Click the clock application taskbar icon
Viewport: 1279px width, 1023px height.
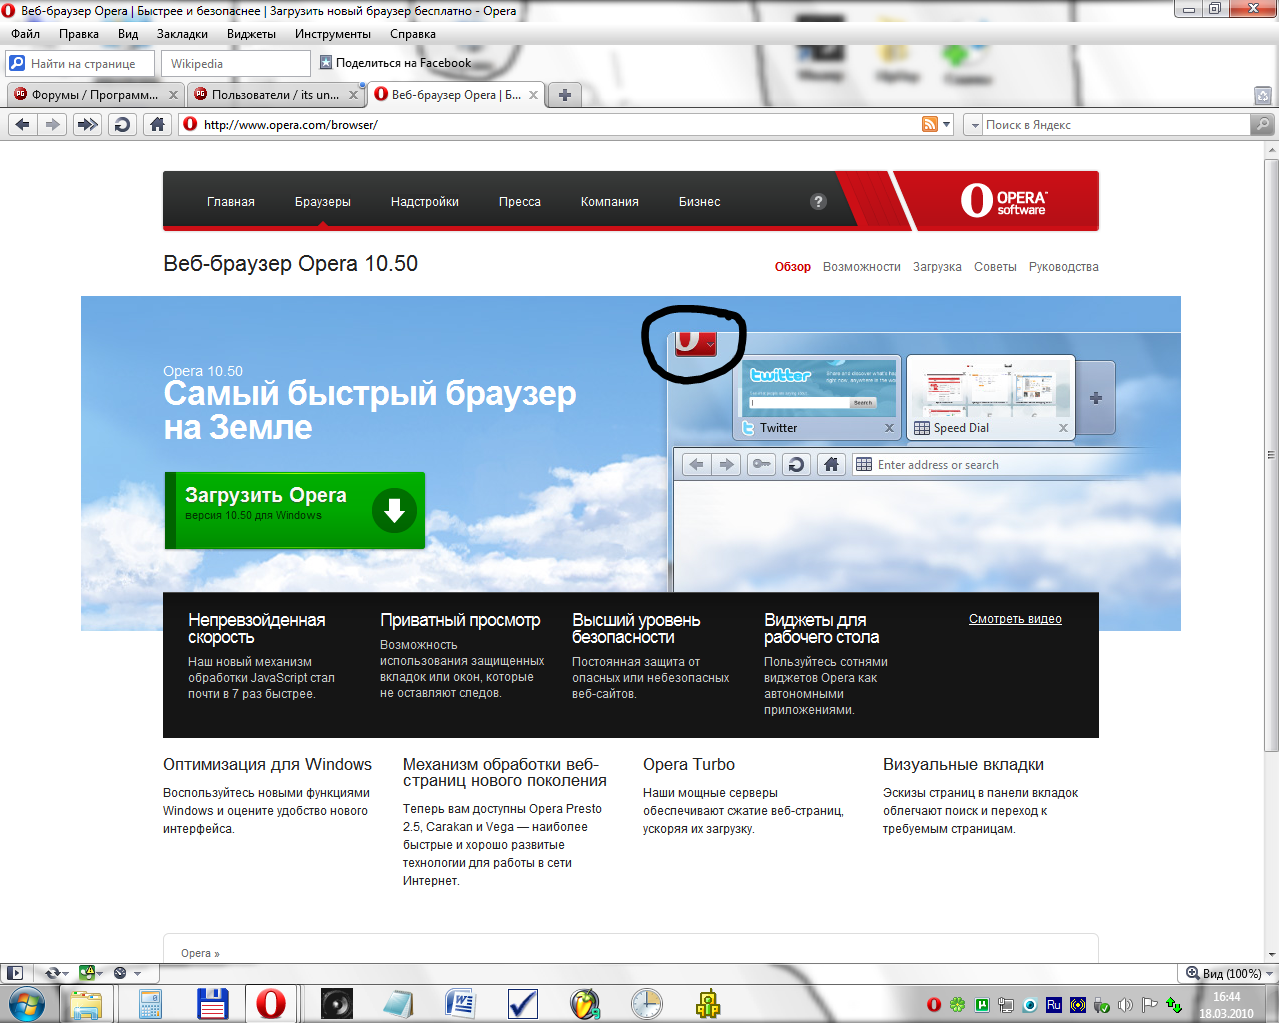[647, 1003]
